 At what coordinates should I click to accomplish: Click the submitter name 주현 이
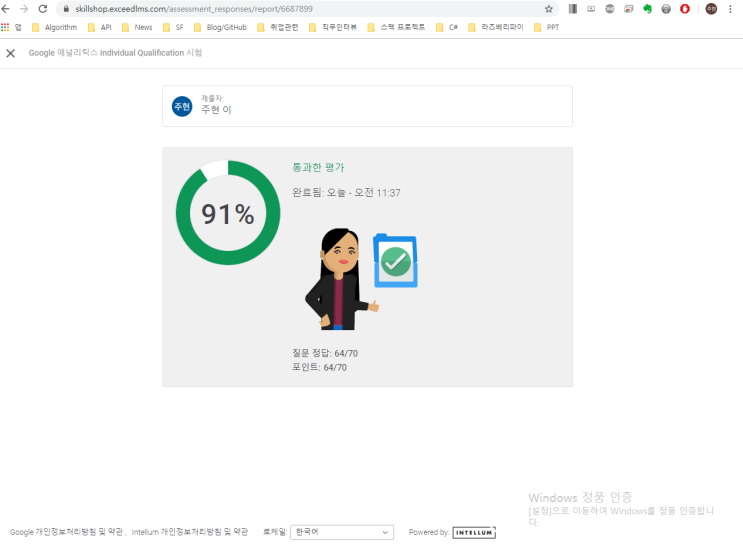[x=216, y=109]
